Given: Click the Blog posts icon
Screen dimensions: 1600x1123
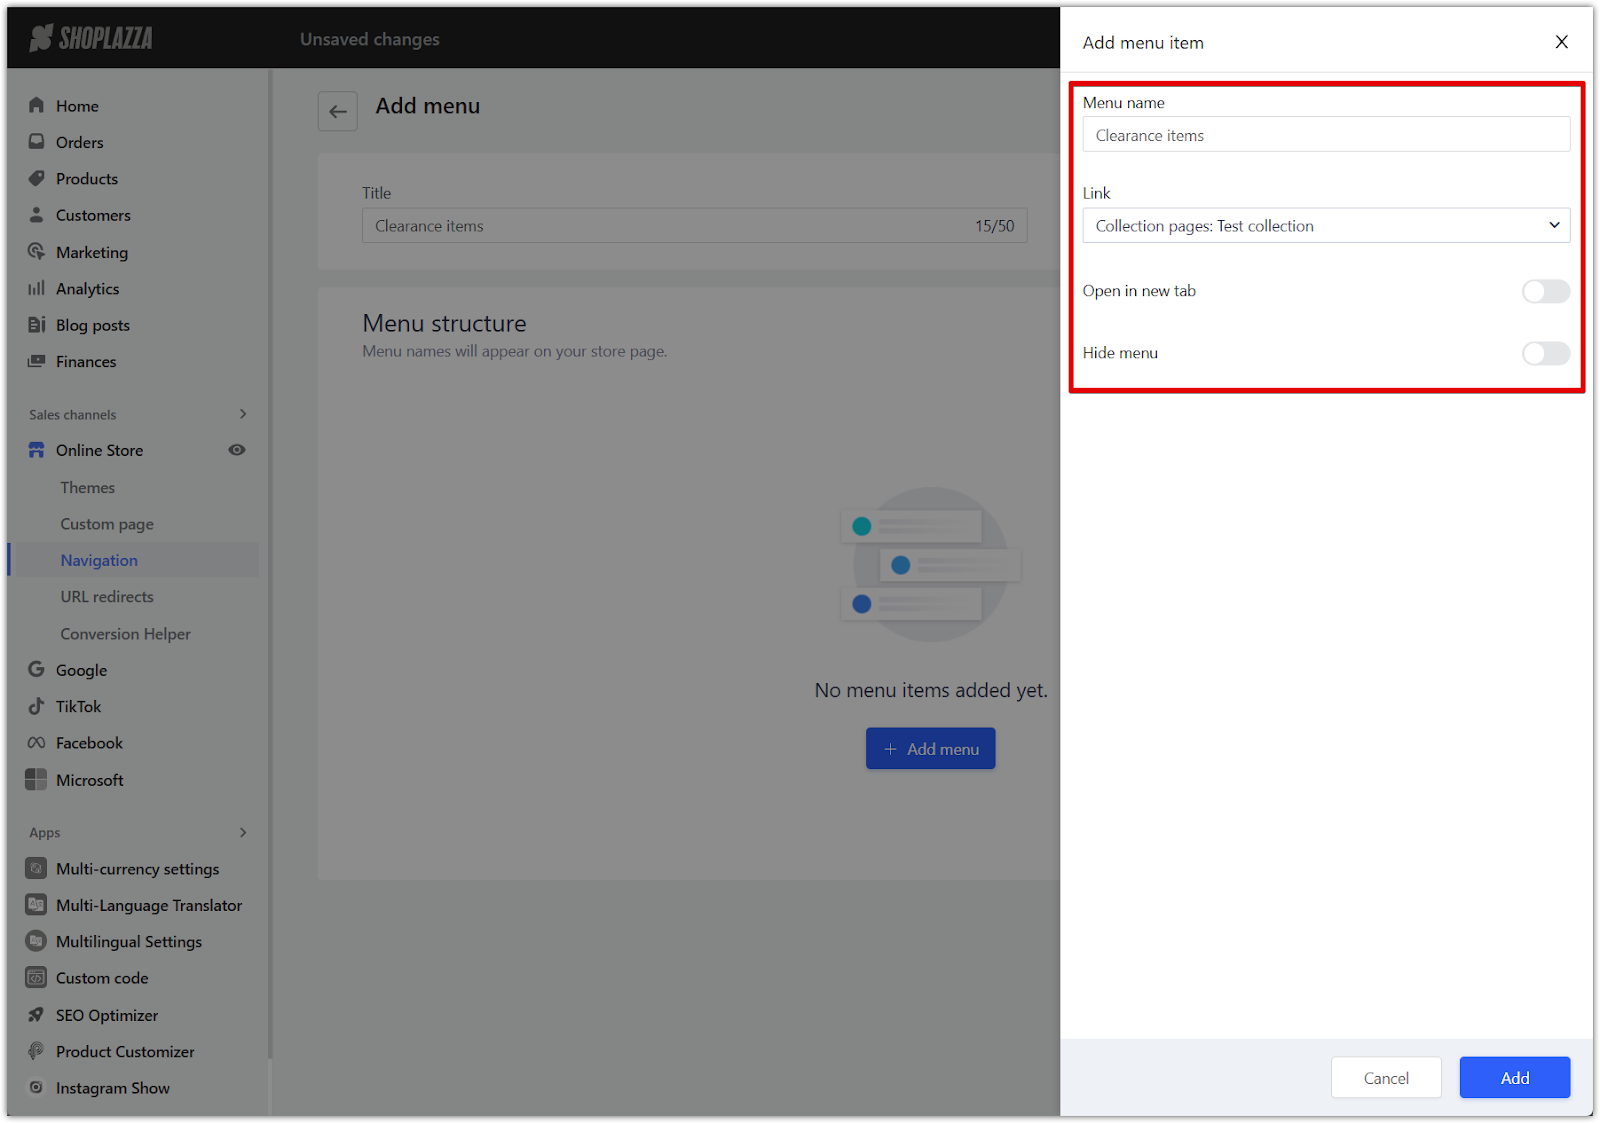Looking at the screenshot, I should click(x=37, y=324).
